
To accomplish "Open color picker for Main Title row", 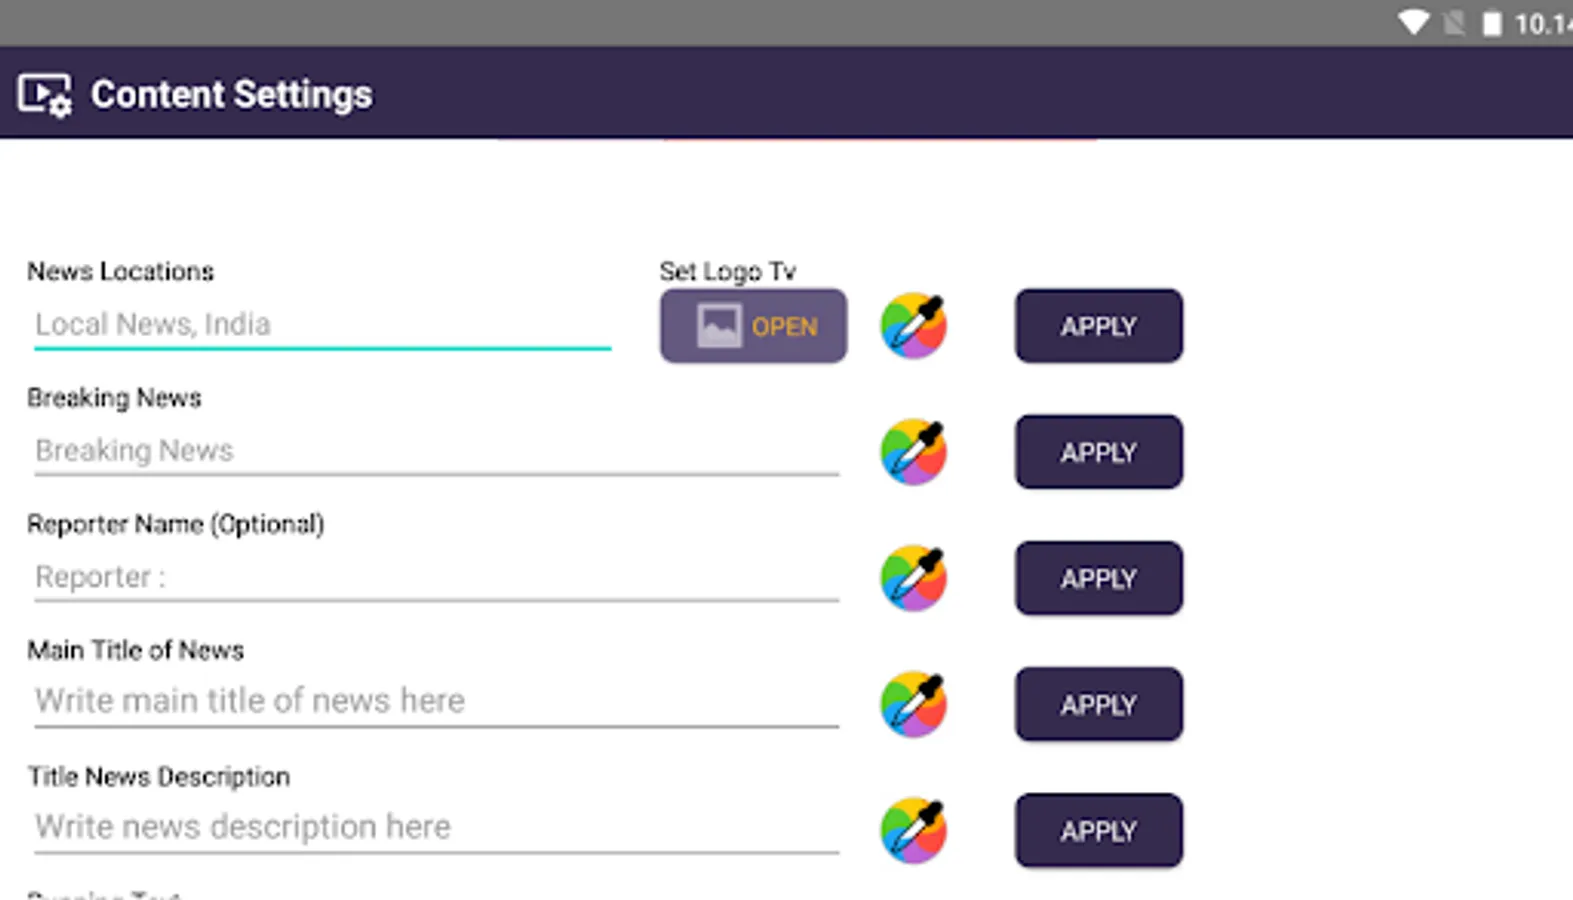I will [913, 704].
